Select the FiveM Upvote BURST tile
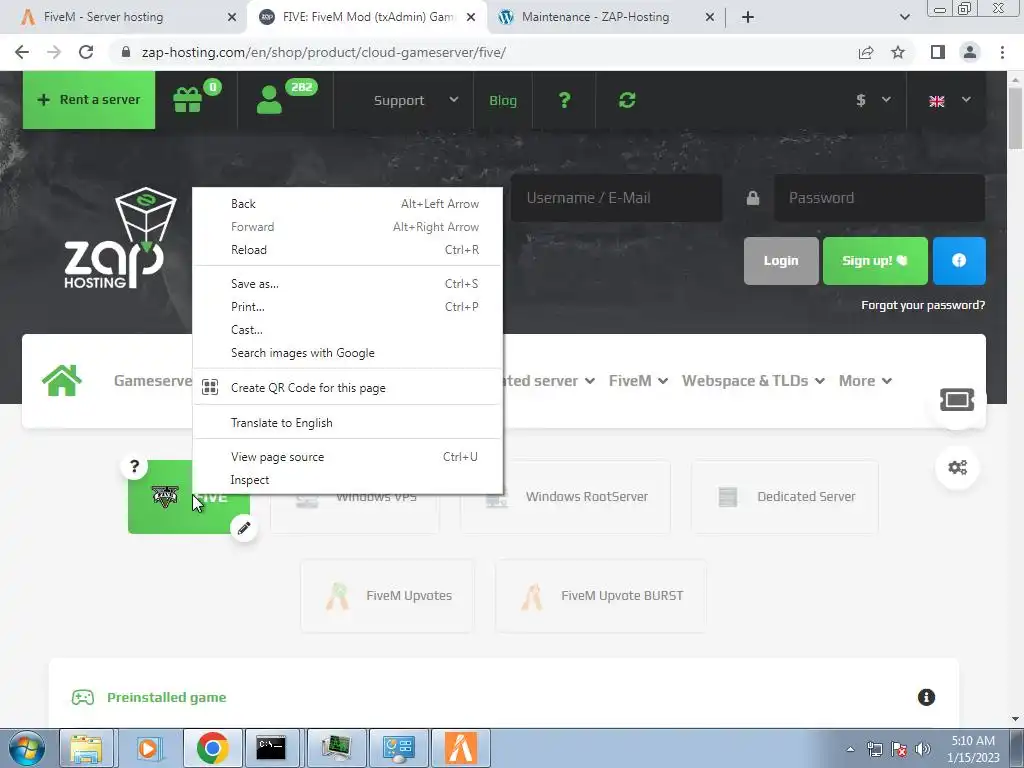 [x=601, y=596]
